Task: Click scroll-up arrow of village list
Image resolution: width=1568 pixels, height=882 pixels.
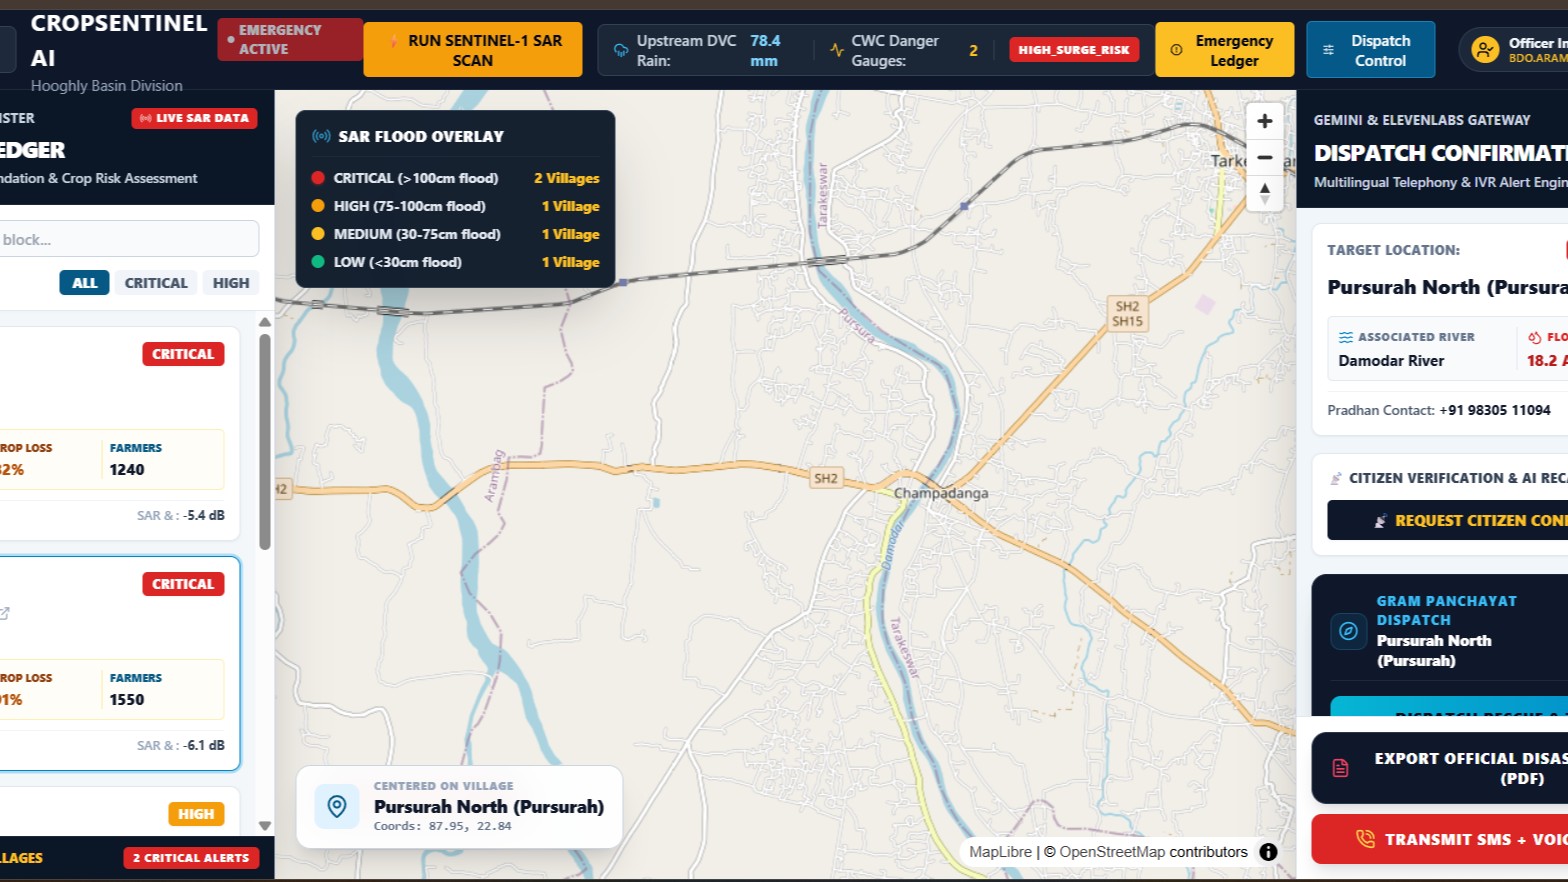Action: tap(265, 322)
